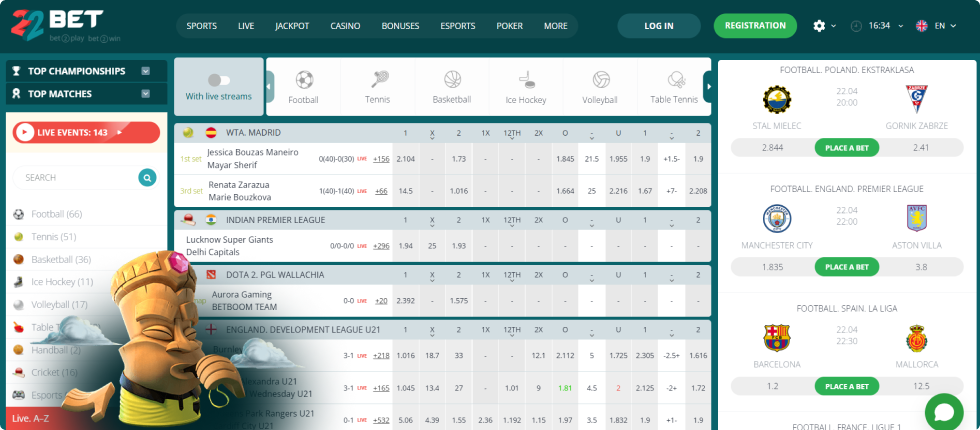Select odds 2.392 for Aurora Gaming
The width and height of the screenshot is (980, 430).
(405, 301)
